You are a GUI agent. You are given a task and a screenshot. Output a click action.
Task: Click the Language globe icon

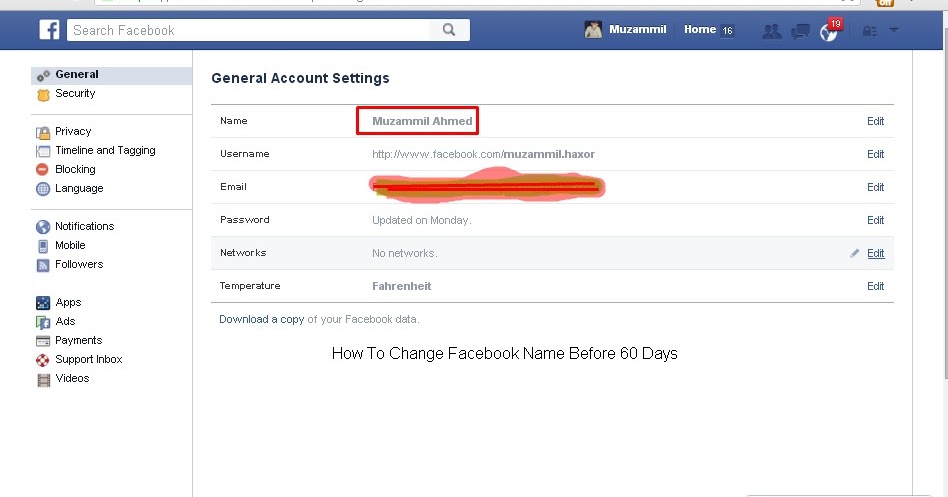tap(42, 189)
